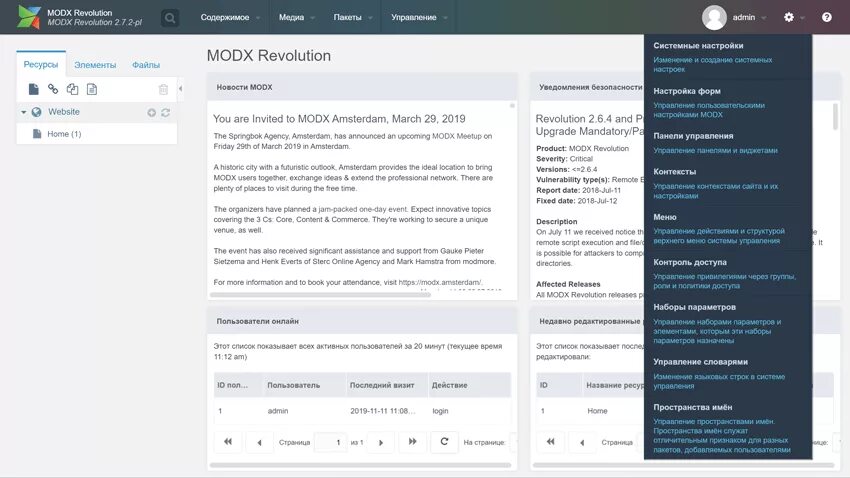Screen dimensions: 850x478
Task: Open the modx.amsterdam link in news
Action: pos(440,282)
